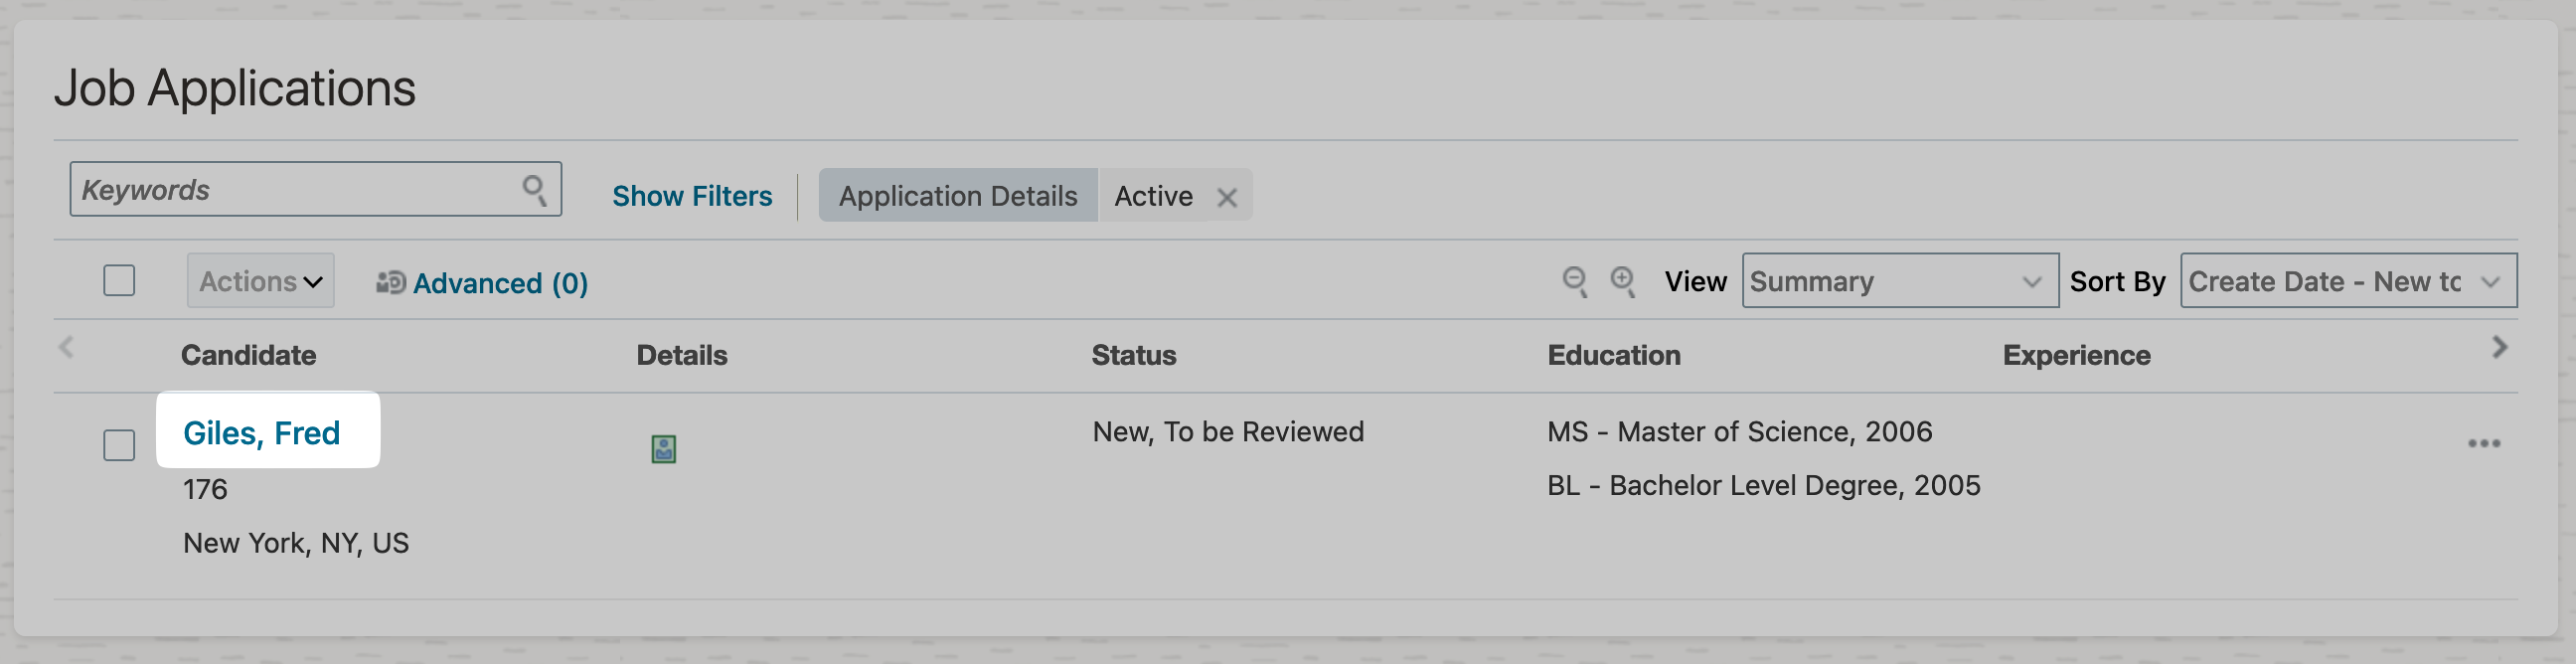Expand the Actions dropdown
Image resolution: width=2576 pixels, height=664 pixels.
260,281
